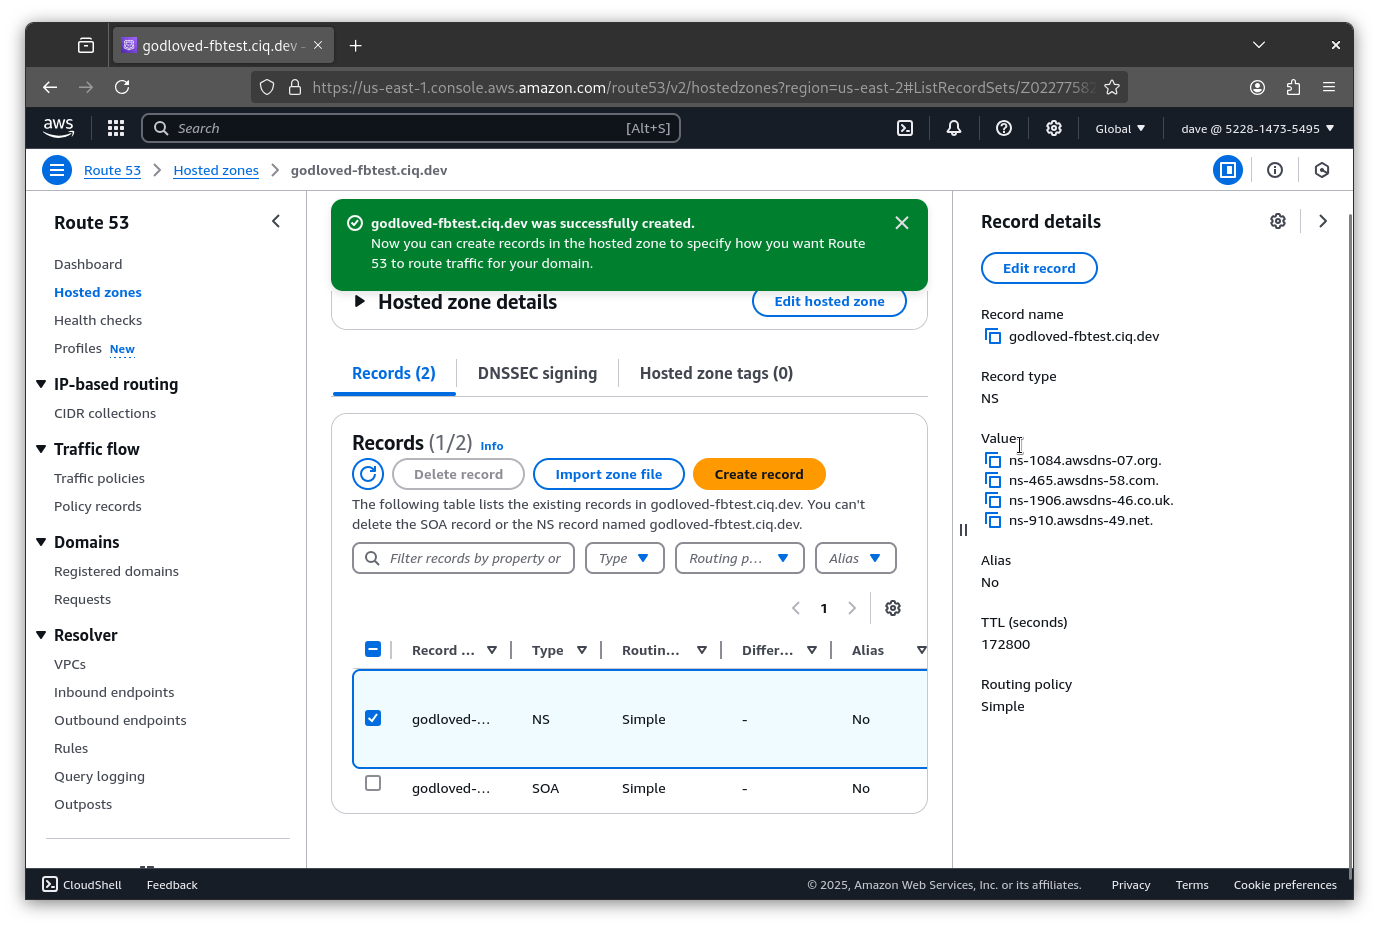
Task: Open the console settings gear in top bar
Action: pos(1054,128)
